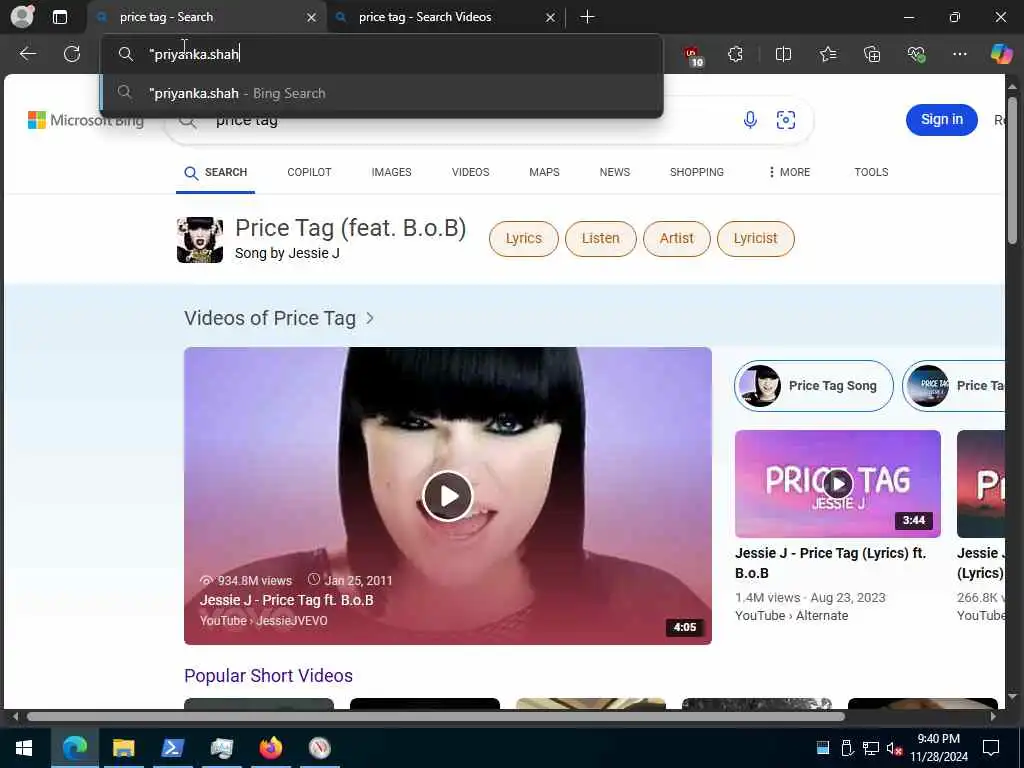This screenshot has height=768, width=1024.
Task: Open PowerShell from the taskbar
Action: (172, 748)
